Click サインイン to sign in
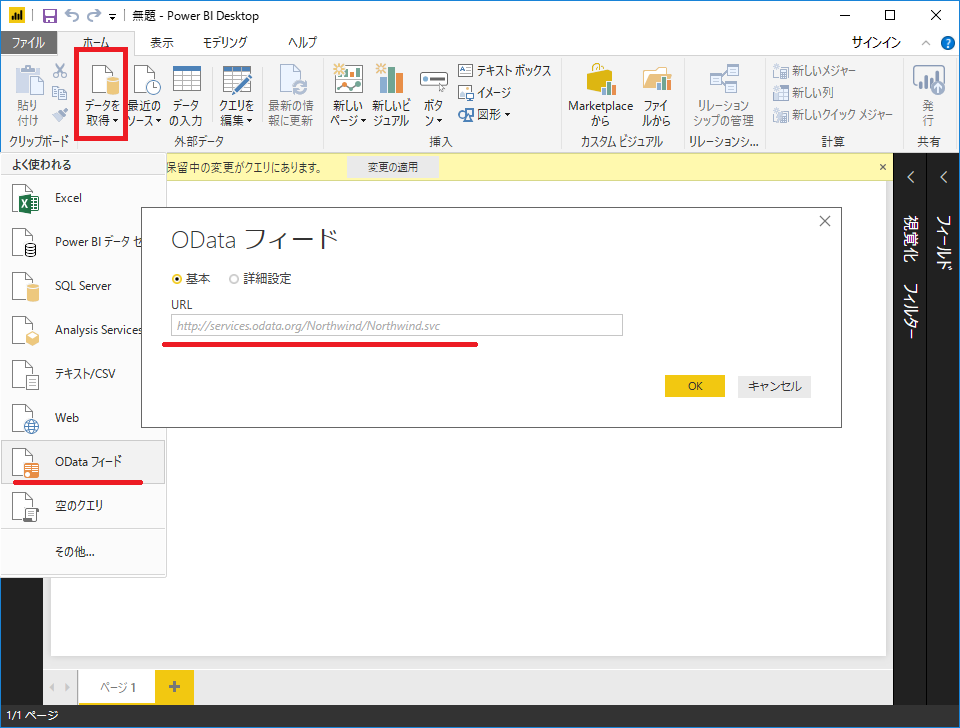 [876, 42]
